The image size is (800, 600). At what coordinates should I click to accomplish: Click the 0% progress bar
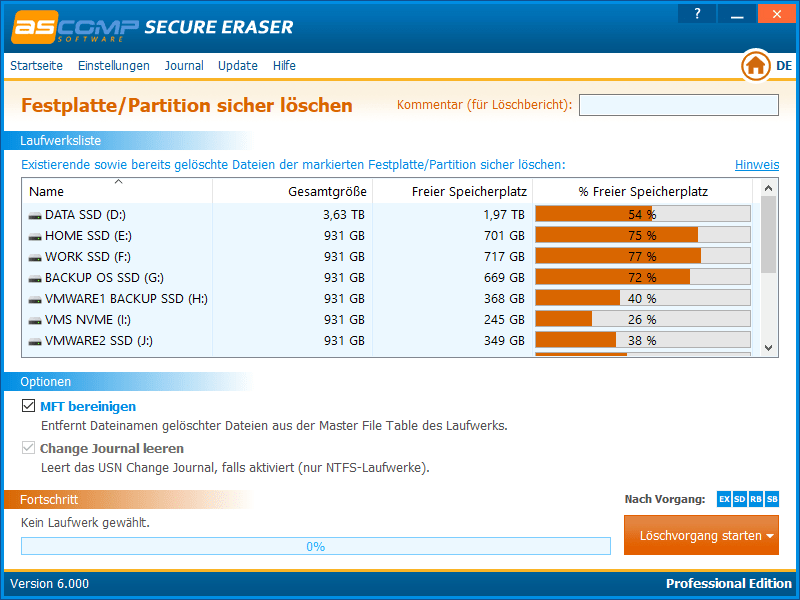(315, 546)
